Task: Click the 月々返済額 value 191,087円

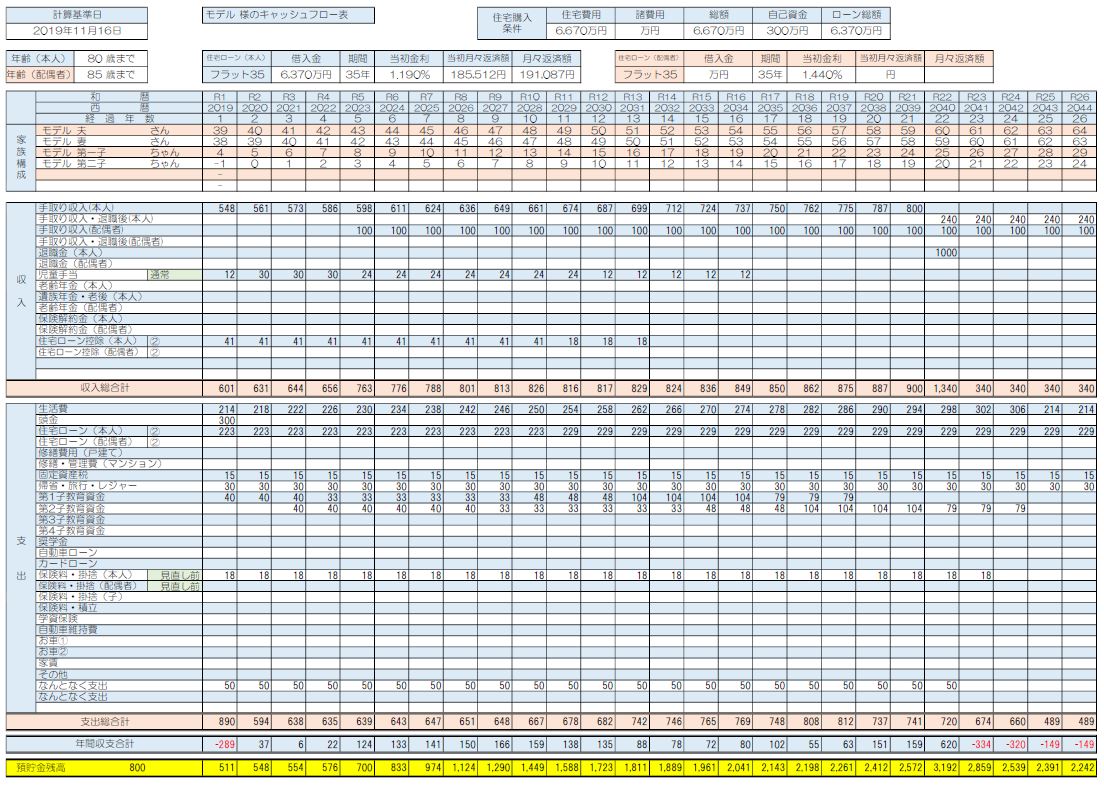Action: tap(547, 74)
